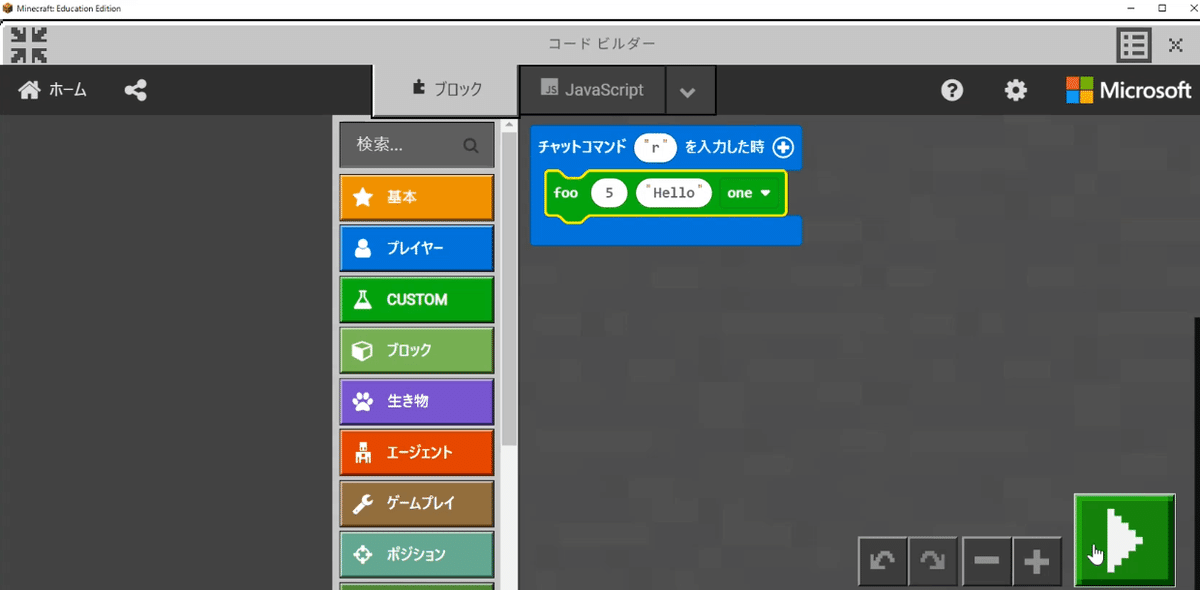Screen dimensions: 1200x590
Task: Click the Minecraft Education Edition title icon
Action: (x=7, y=8)
